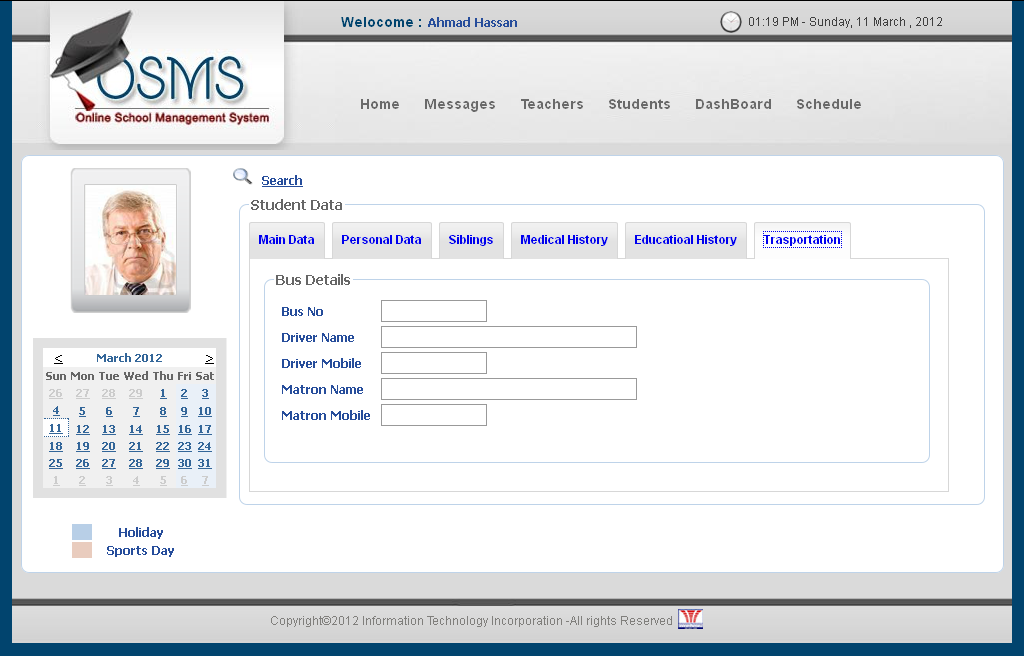Click the Bus Details group heading
The image size is (1024, 656).
click(x=312, y=280)
